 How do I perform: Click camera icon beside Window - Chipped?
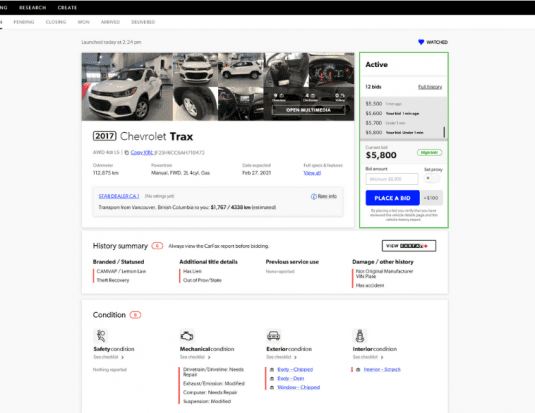click(x=272, y=387)
